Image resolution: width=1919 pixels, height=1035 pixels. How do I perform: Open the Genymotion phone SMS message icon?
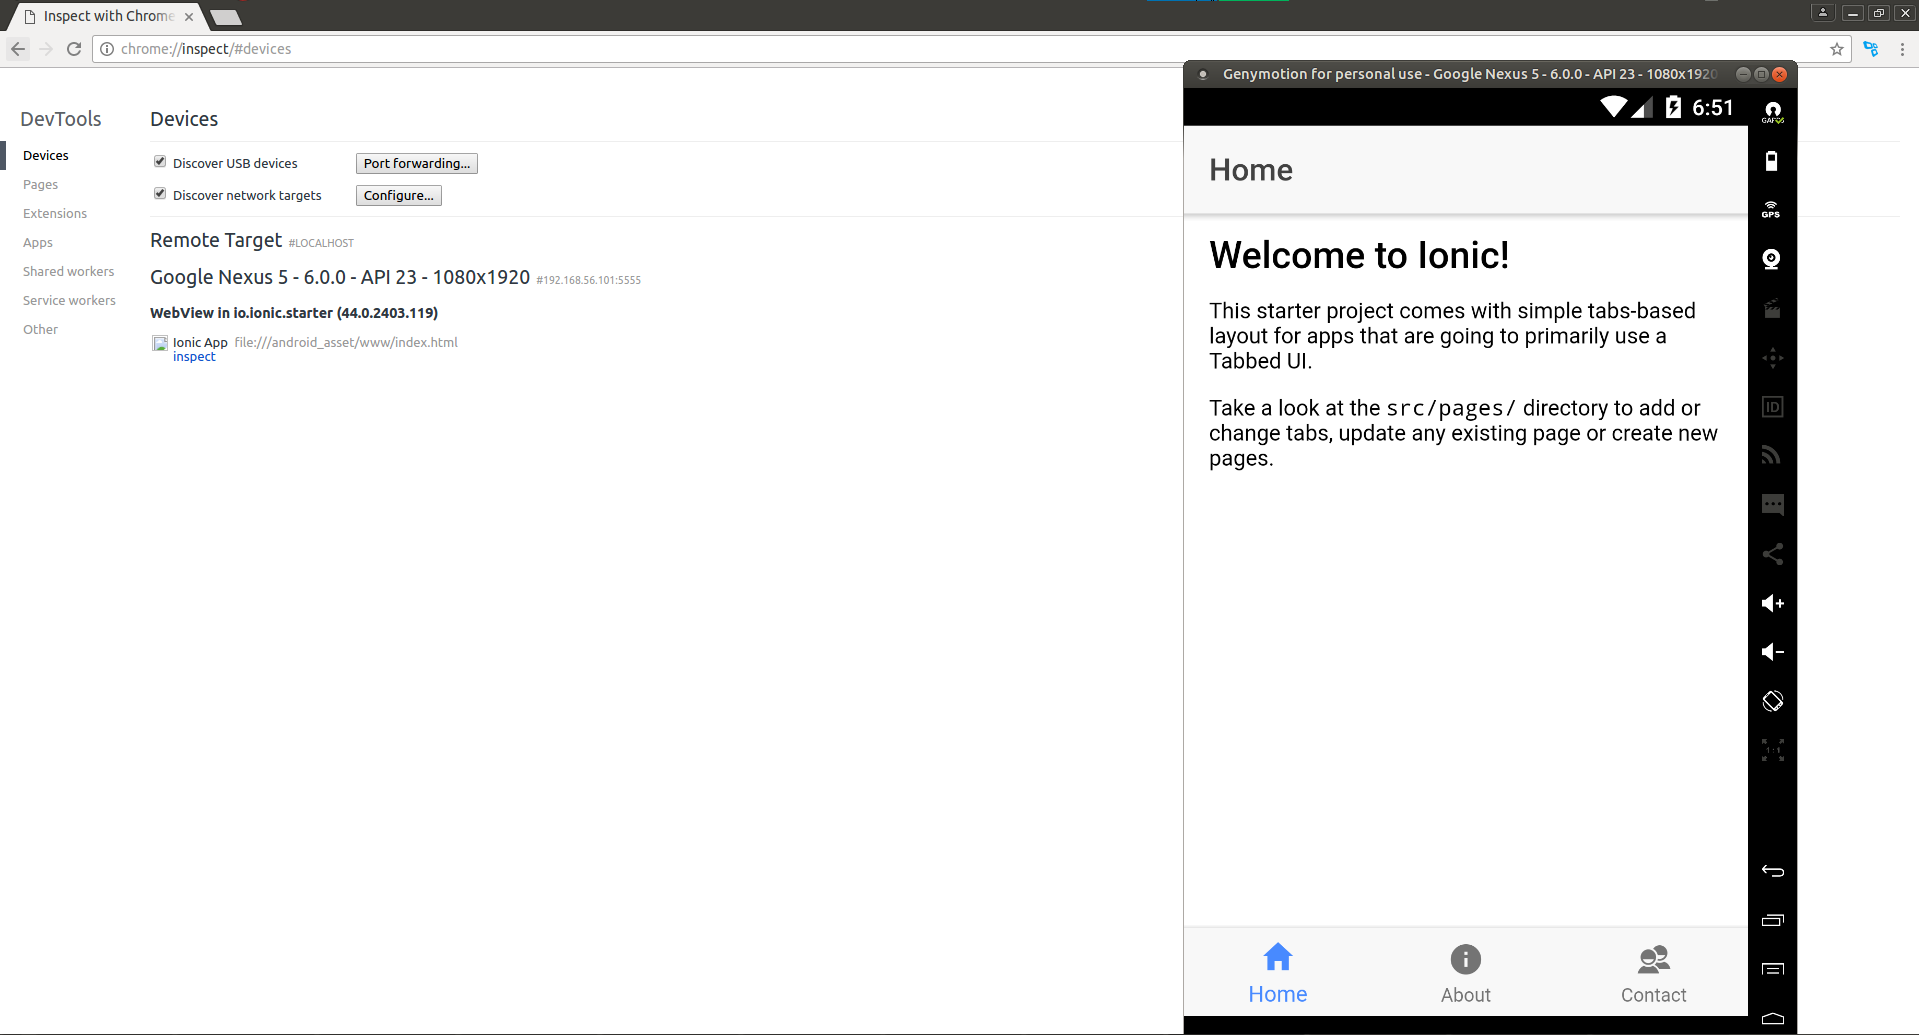pyautogui.click(x=1772, y=505)
